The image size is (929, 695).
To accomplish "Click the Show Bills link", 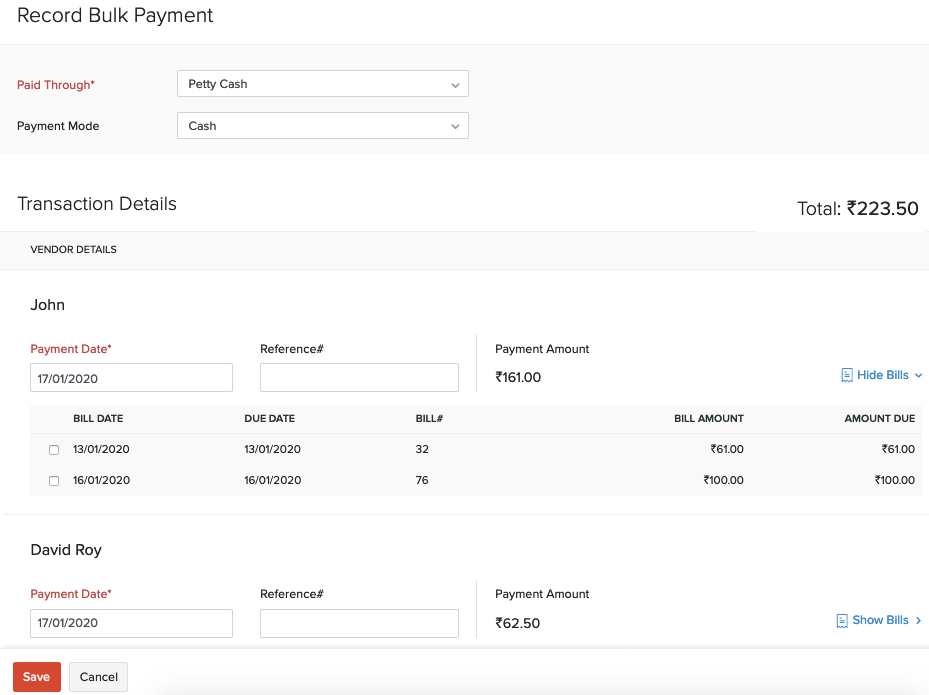I will coord(880,620).
